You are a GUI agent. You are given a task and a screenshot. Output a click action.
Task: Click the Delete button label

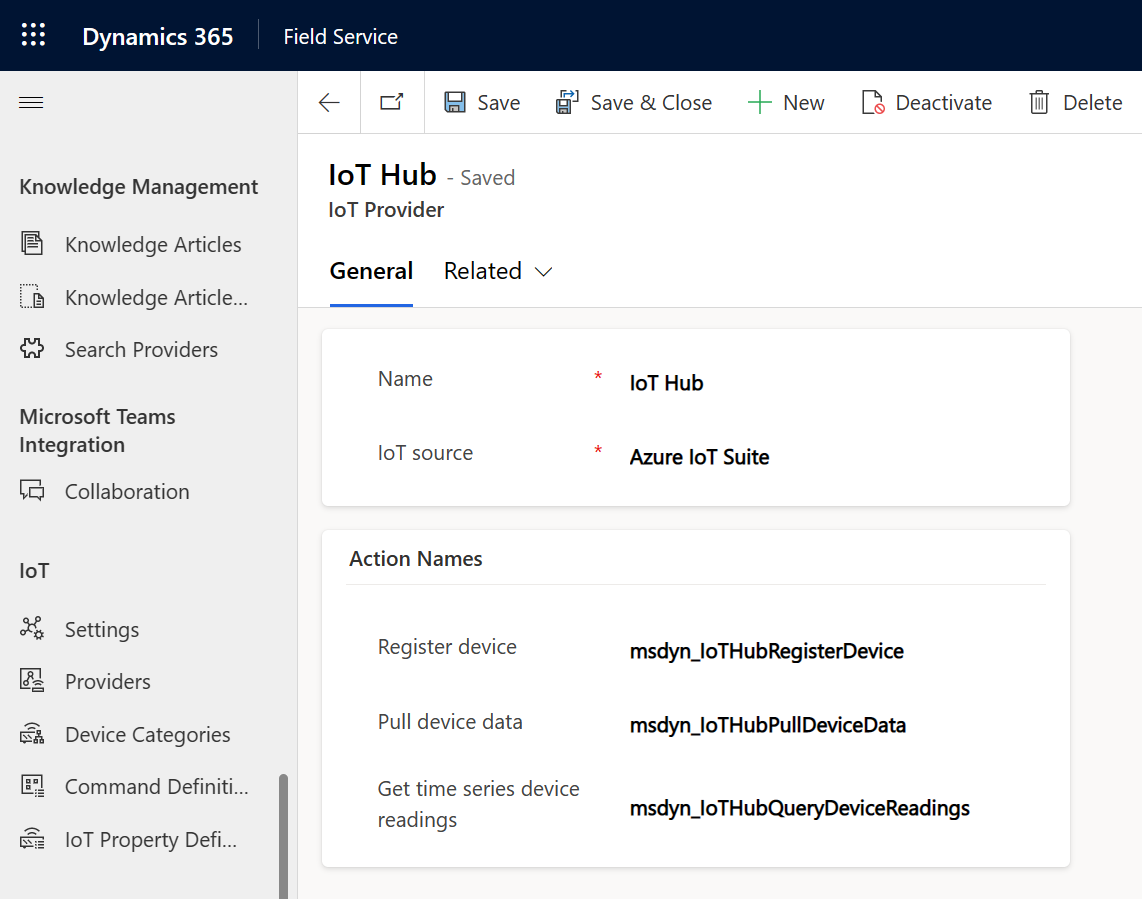(x=1092, y=103)
